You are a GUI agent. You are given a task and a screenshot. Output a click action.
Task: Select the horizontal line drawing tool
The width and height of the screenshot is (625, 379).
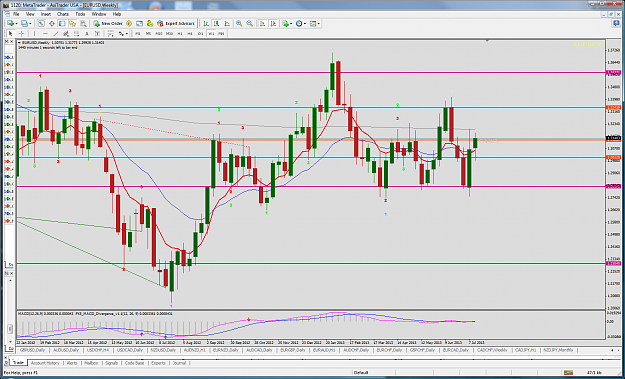(x=45, y=33)
